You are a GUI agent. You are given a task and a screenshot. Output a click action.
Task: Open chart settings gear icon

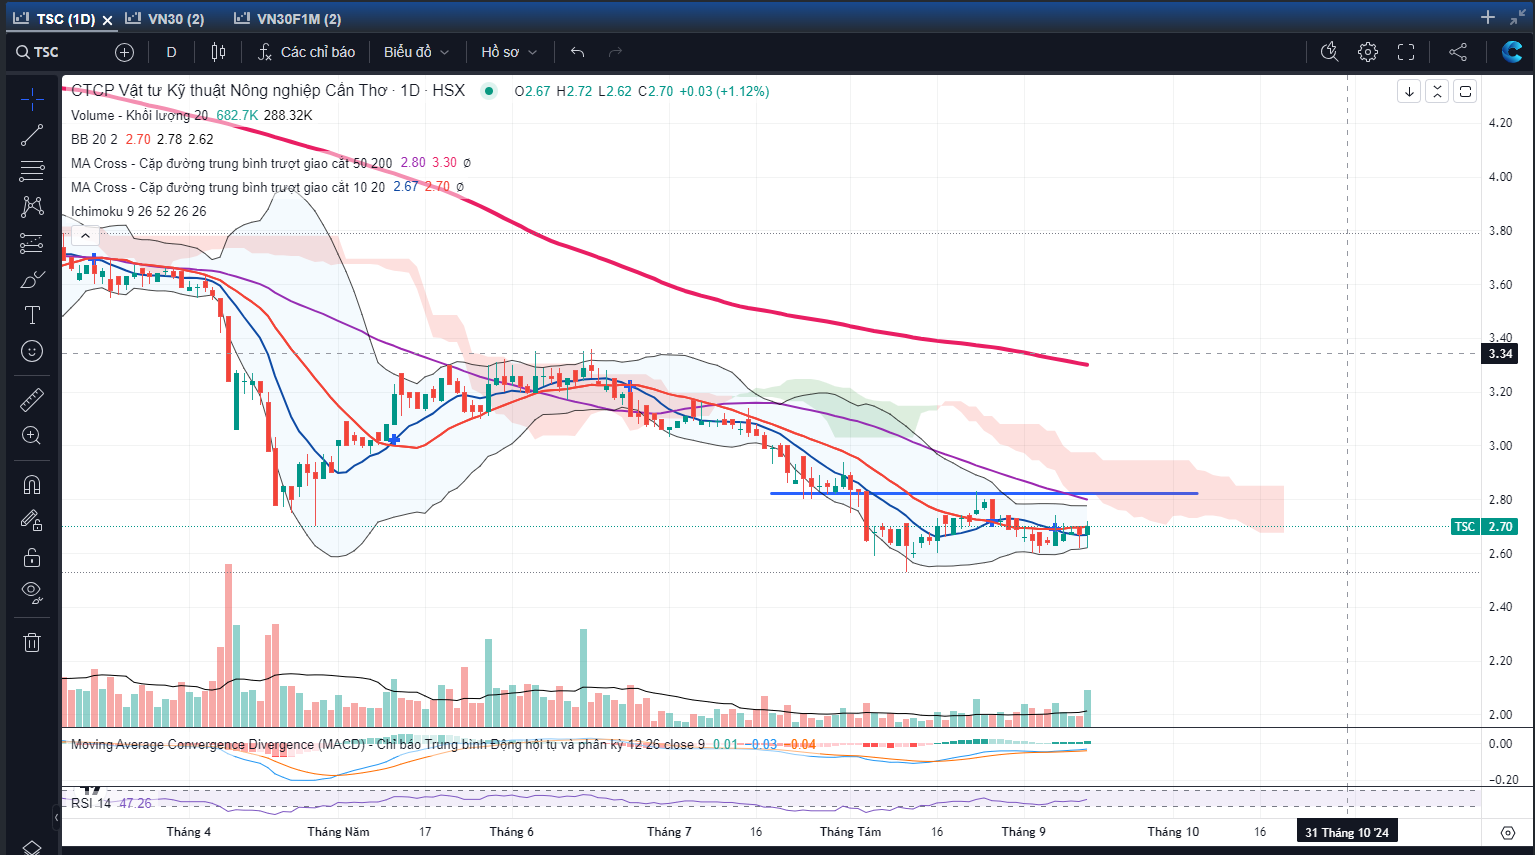(x=1368, y=52)
